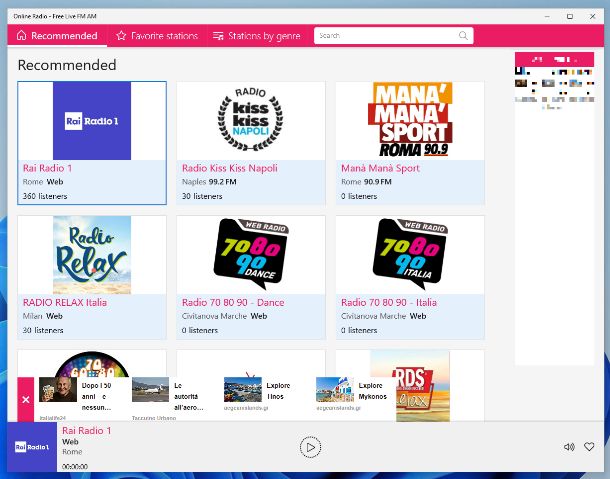The image size is (610, 479).
Task: Click the star icon of Favorite stations
Action: [121, 36]
